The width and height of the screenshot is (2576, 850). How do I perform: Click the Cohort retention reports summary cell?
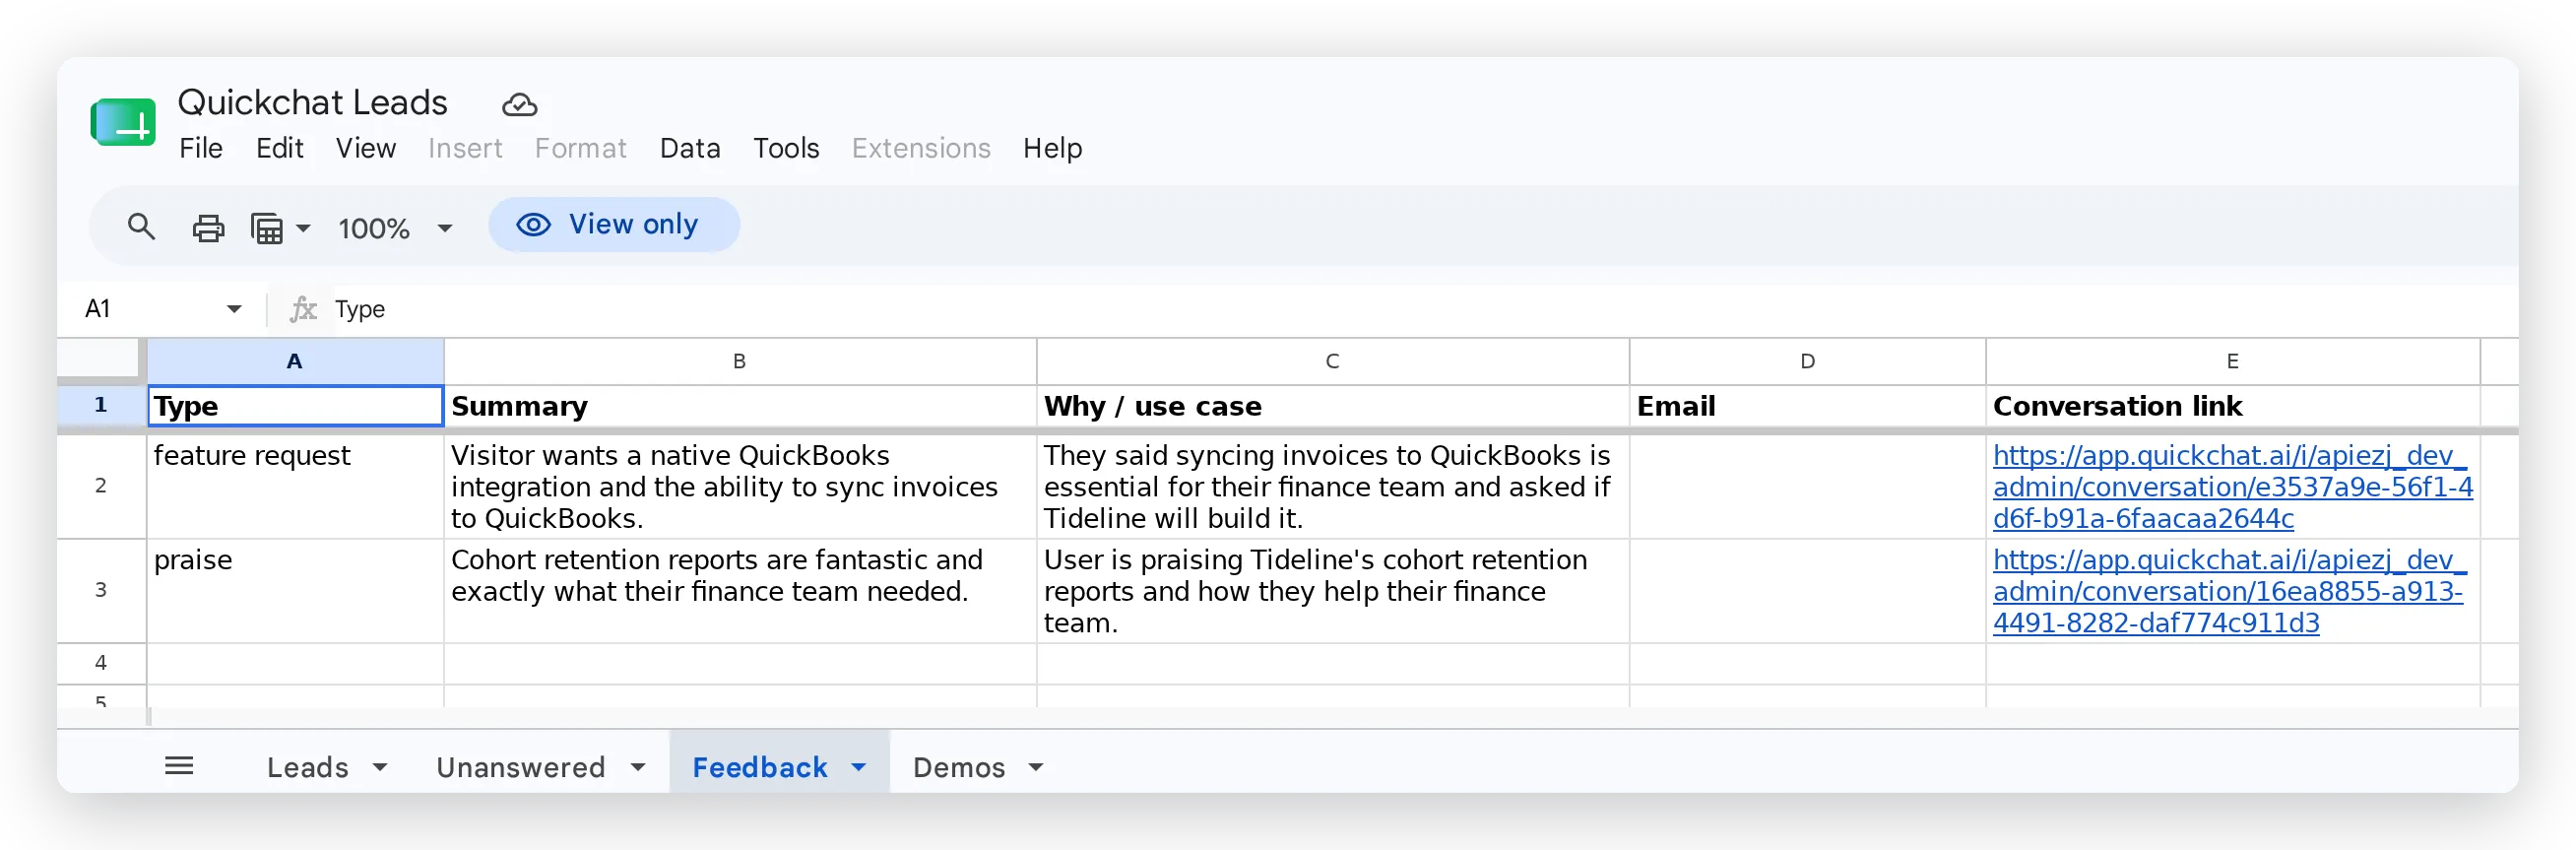(x=740, y=591)
